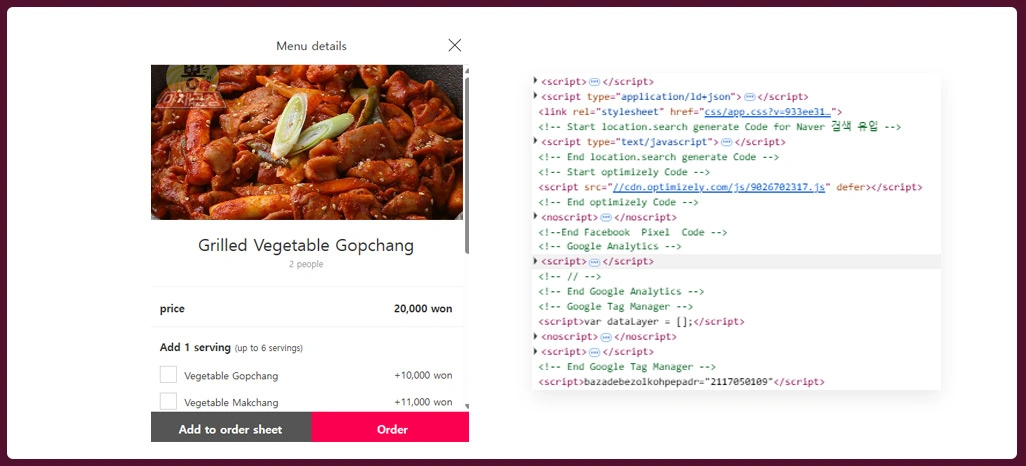Expand the text/javascript script node

click(x=536, y=141)
